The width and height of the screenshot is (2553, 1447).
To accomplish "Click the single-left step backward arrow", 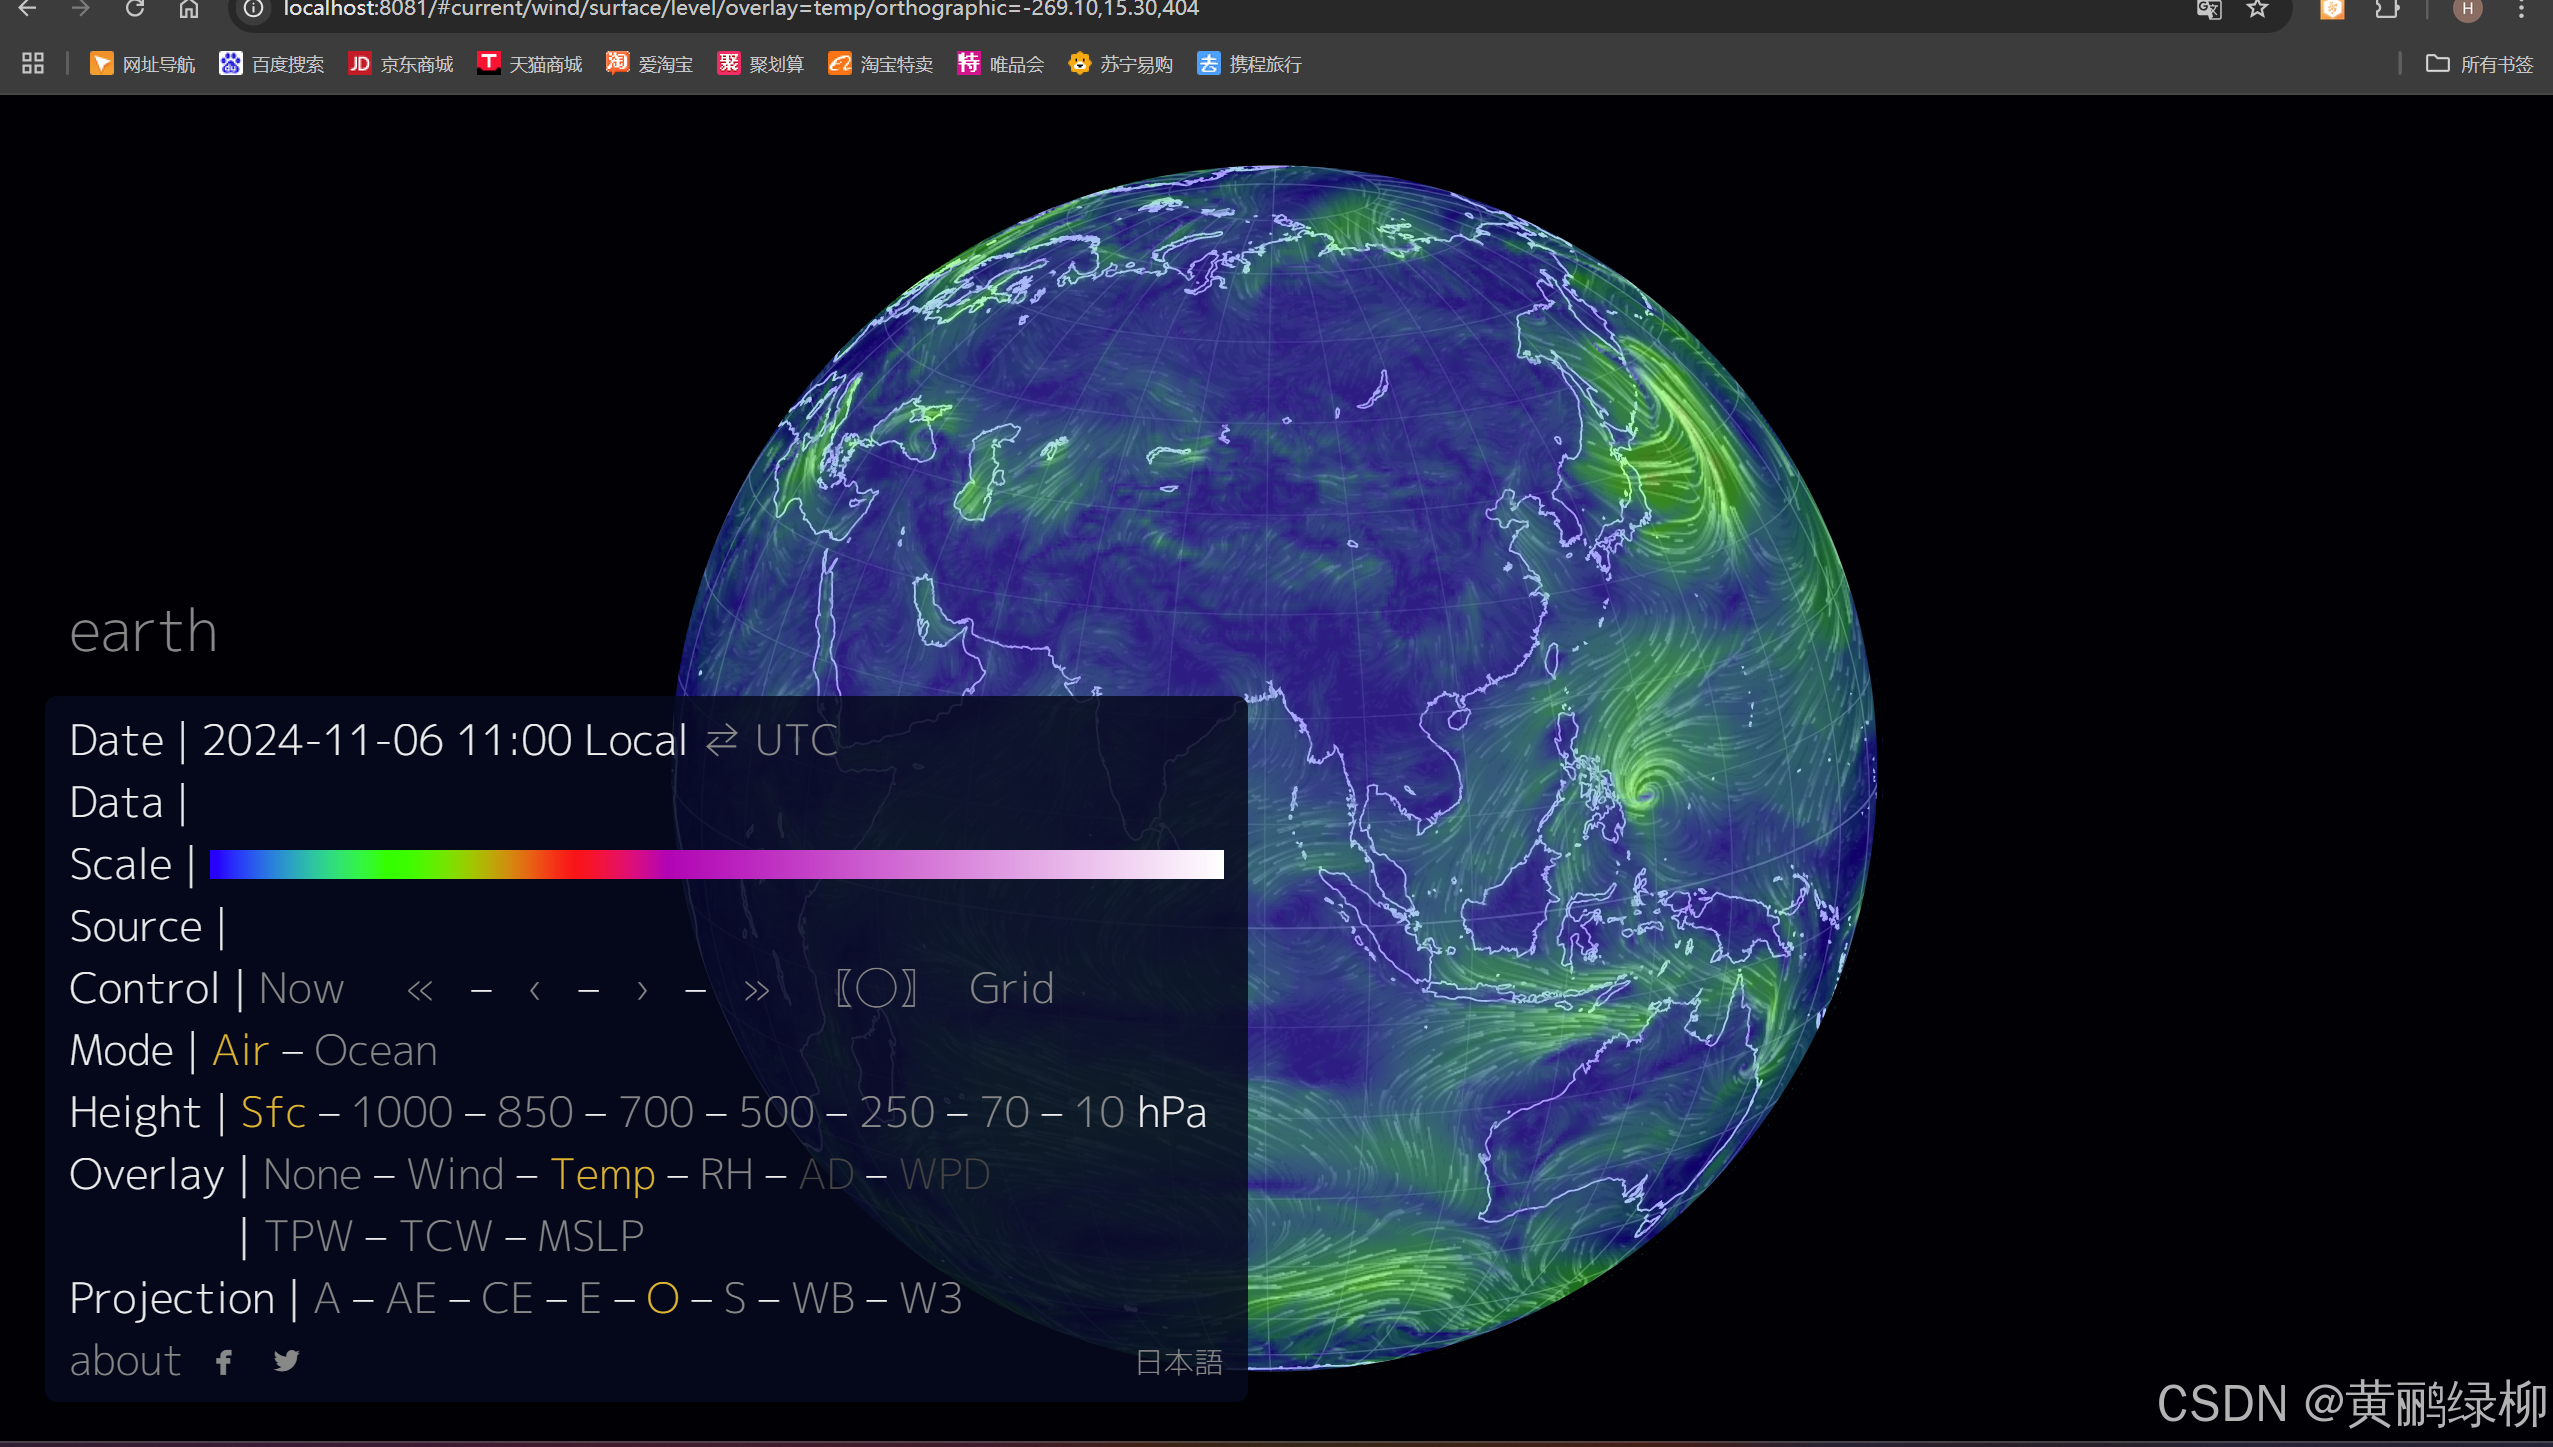I will 535,991.
